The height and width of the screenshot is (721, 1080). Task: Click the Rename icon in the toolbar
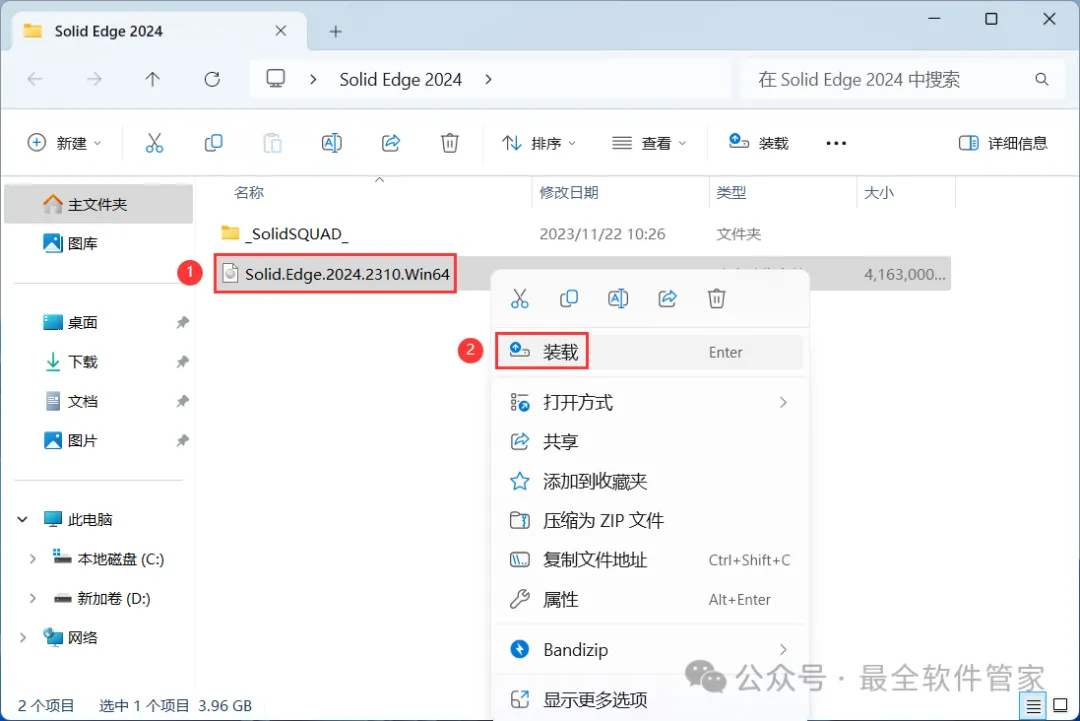331,143
